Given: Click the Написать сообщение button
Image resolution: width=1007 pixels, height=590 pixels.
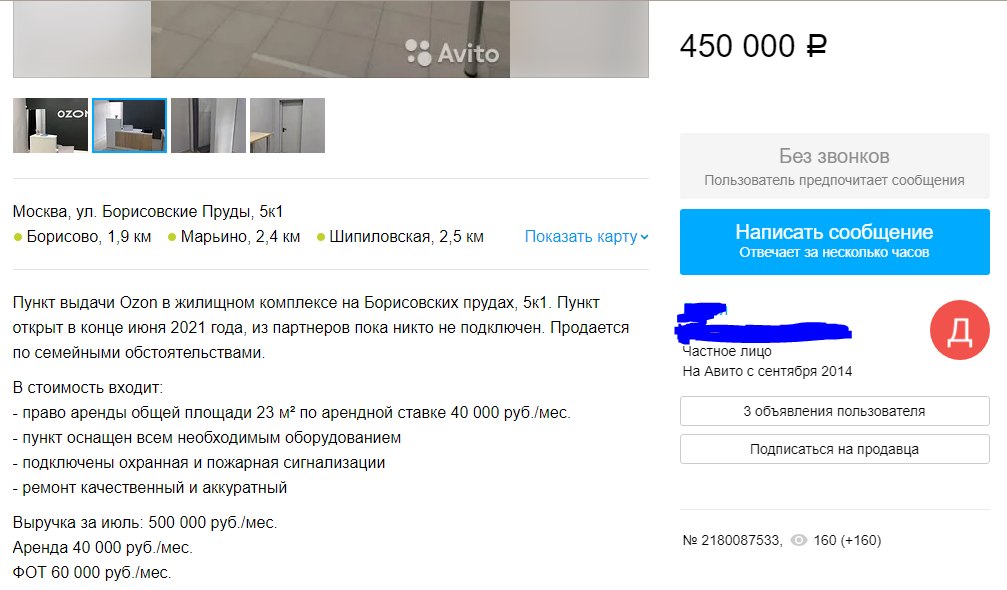Looking at the screenshot, I should point(834,242).
